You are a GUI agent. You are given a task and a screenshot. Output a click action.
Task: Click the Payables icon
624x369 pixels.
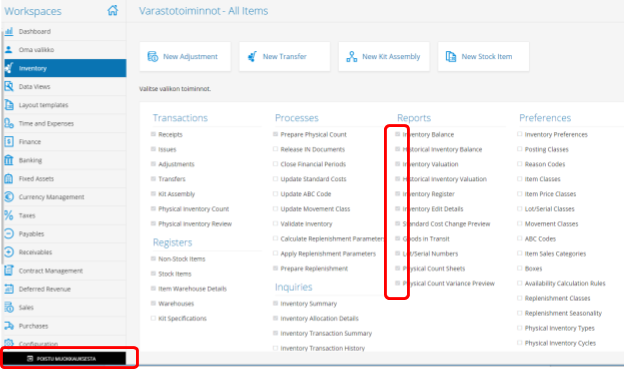point(9,234)
